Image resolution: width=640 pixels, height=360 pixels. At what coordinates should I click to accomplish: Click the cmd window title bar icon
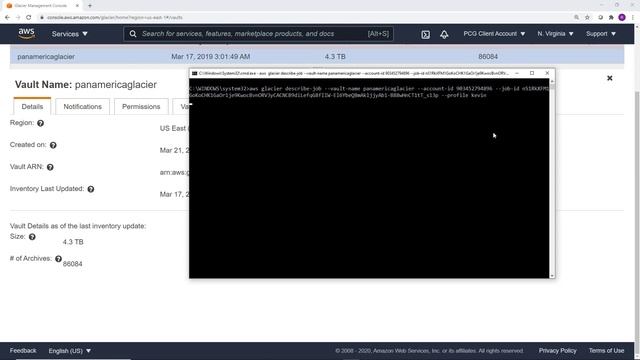point(195,73)
